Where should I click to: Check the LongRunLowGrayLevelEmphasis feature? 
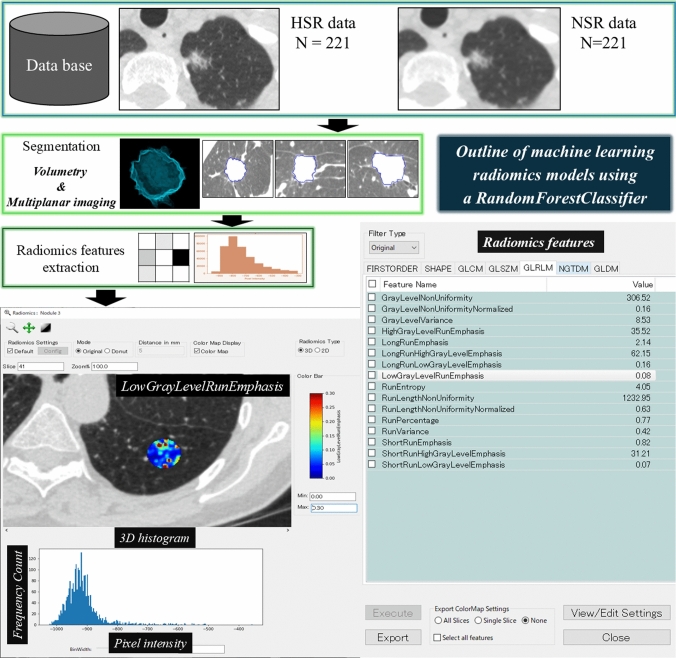(x=372, y=364)
